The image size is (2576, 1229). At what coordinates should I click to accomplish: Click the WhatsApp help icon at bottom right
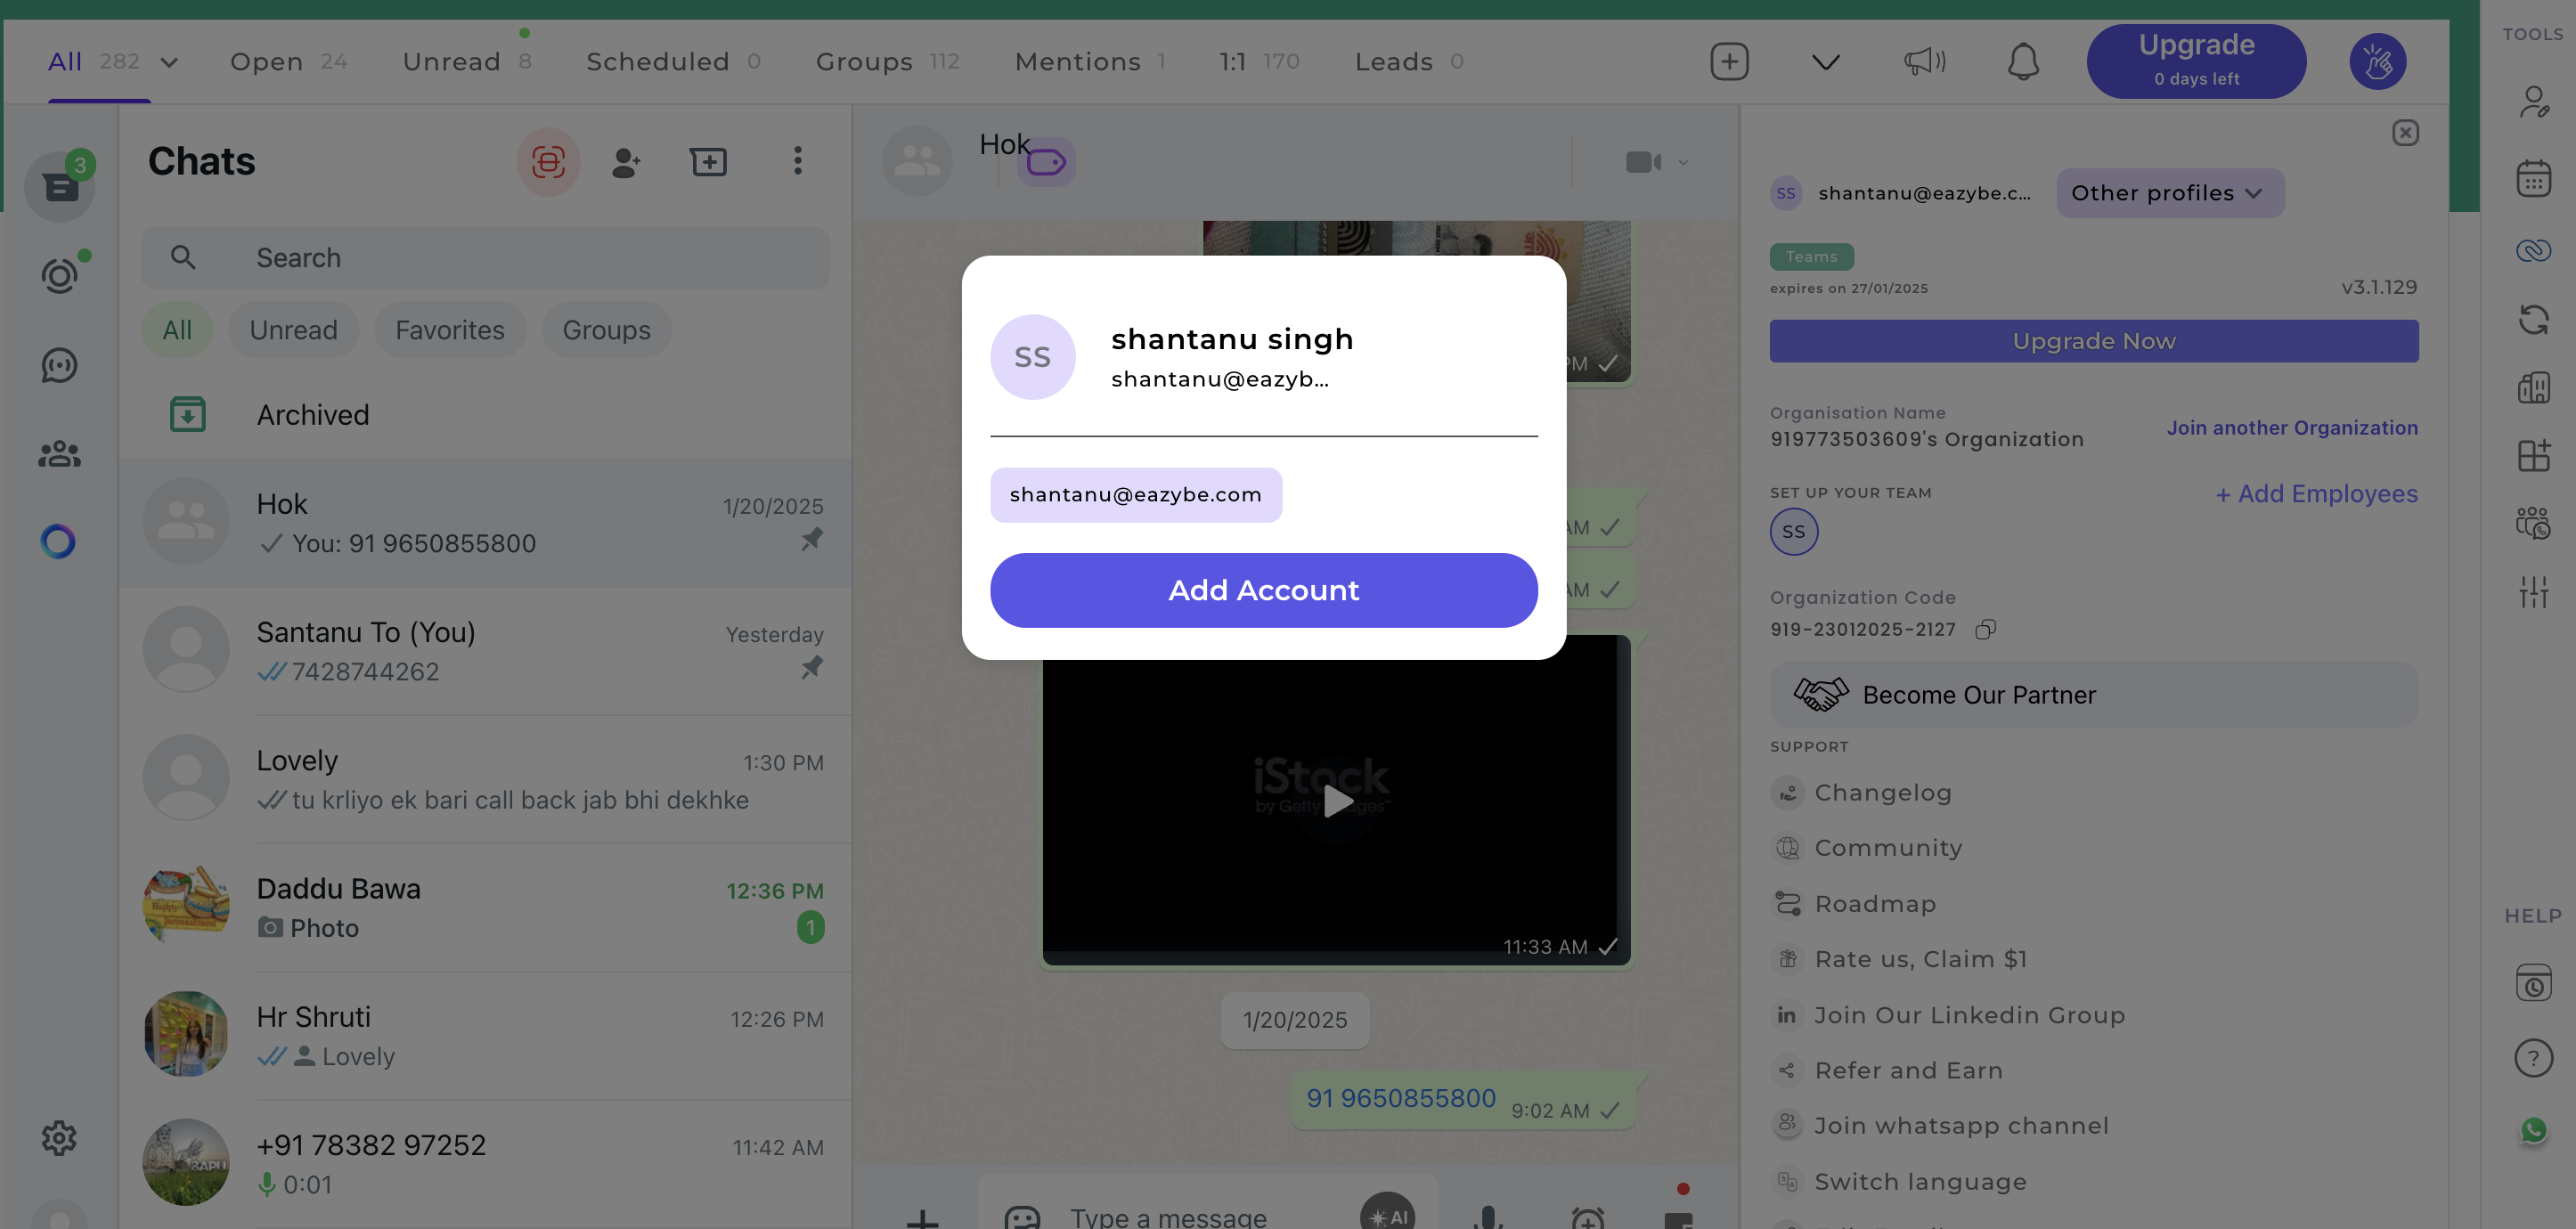[2534, 1131]
